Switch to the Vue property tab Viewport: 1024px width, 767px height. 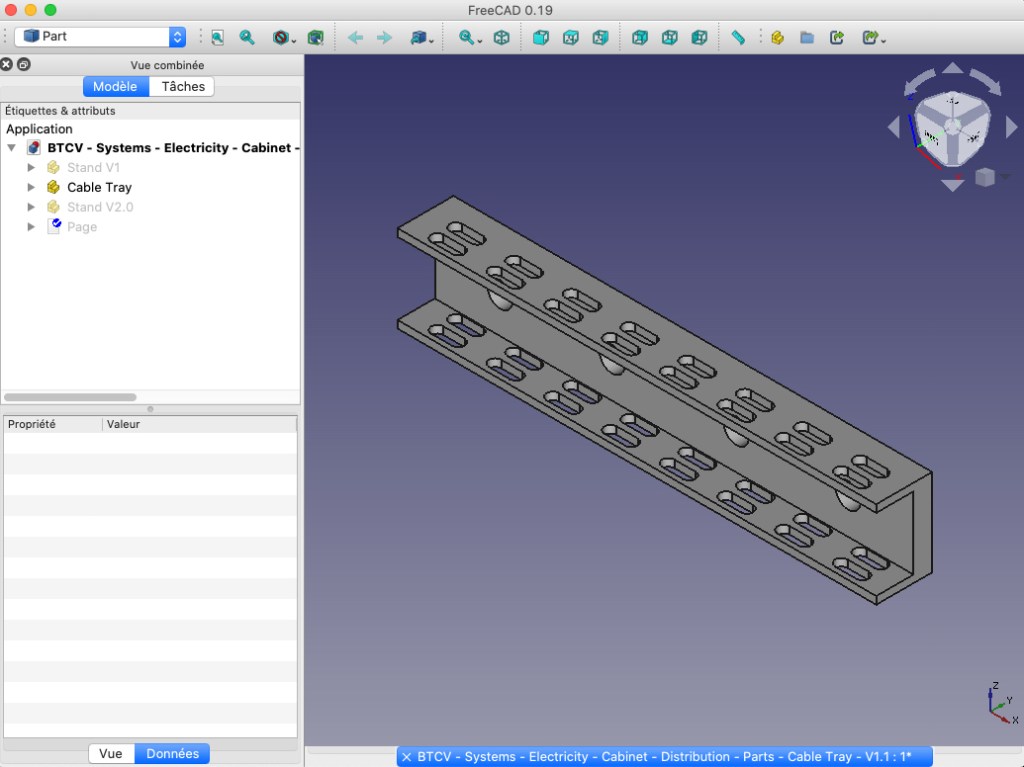coord(111,753)
